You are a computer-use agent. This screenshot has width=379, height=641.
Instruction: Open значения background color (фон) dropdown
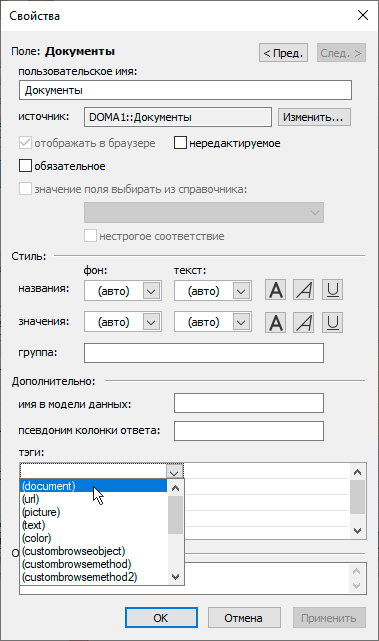pos(151,322)
